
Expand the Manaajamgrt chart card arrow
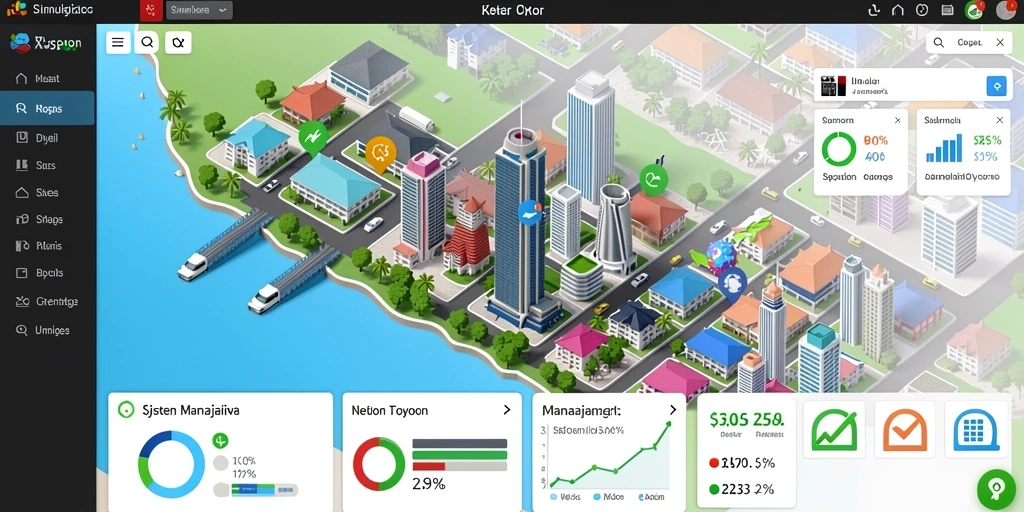coord(673,410)
